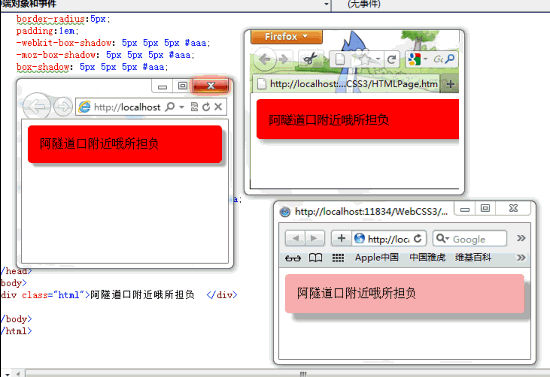Open the orange Firefox menu button
550x377 pixels.
[x=286, y=36]
